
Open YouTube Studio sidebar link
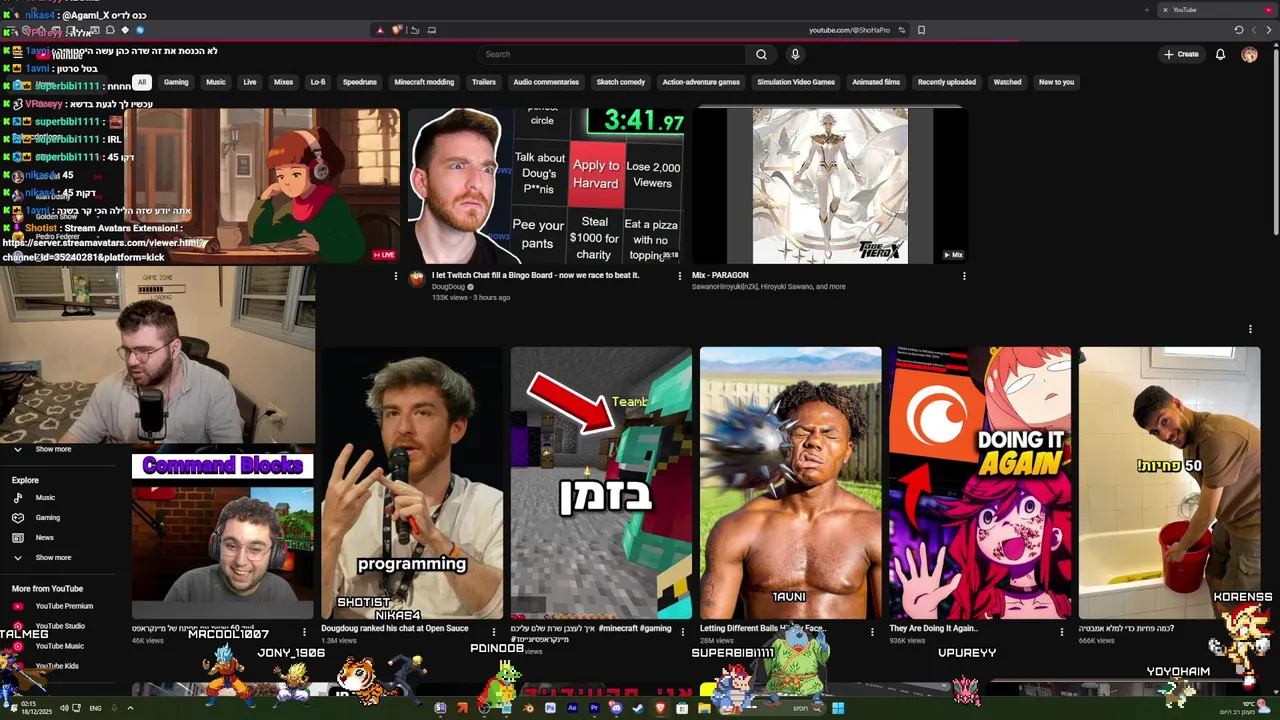click(60, 626)
